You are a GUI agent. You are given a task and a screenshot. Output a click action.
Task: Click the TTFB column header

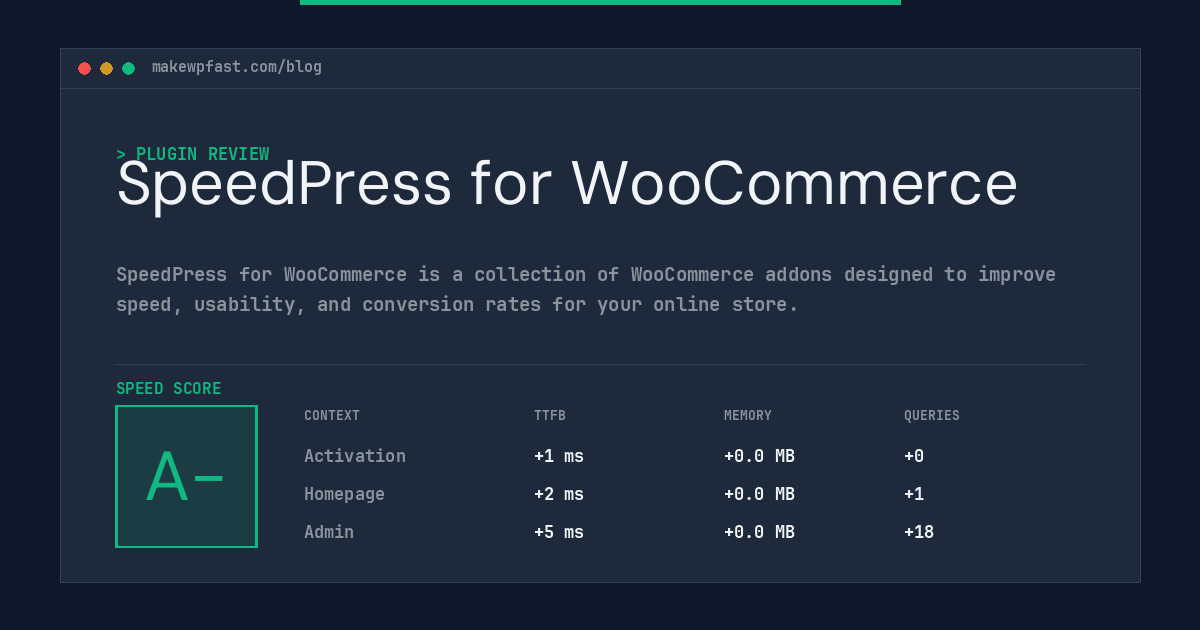pyautogui.click(x=550, y=416)
